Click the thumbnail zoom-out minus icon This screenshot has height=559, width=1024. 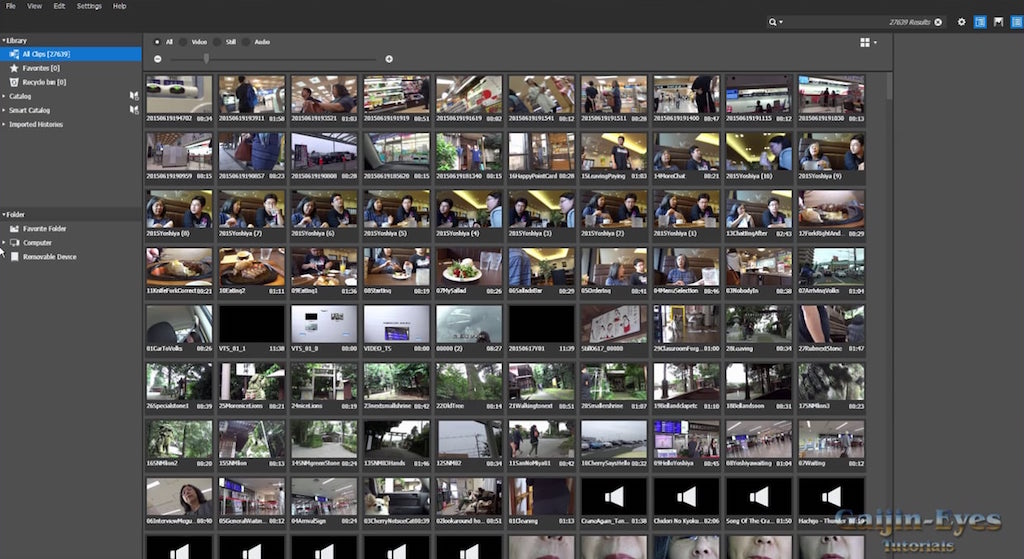[x=157, y=59]
